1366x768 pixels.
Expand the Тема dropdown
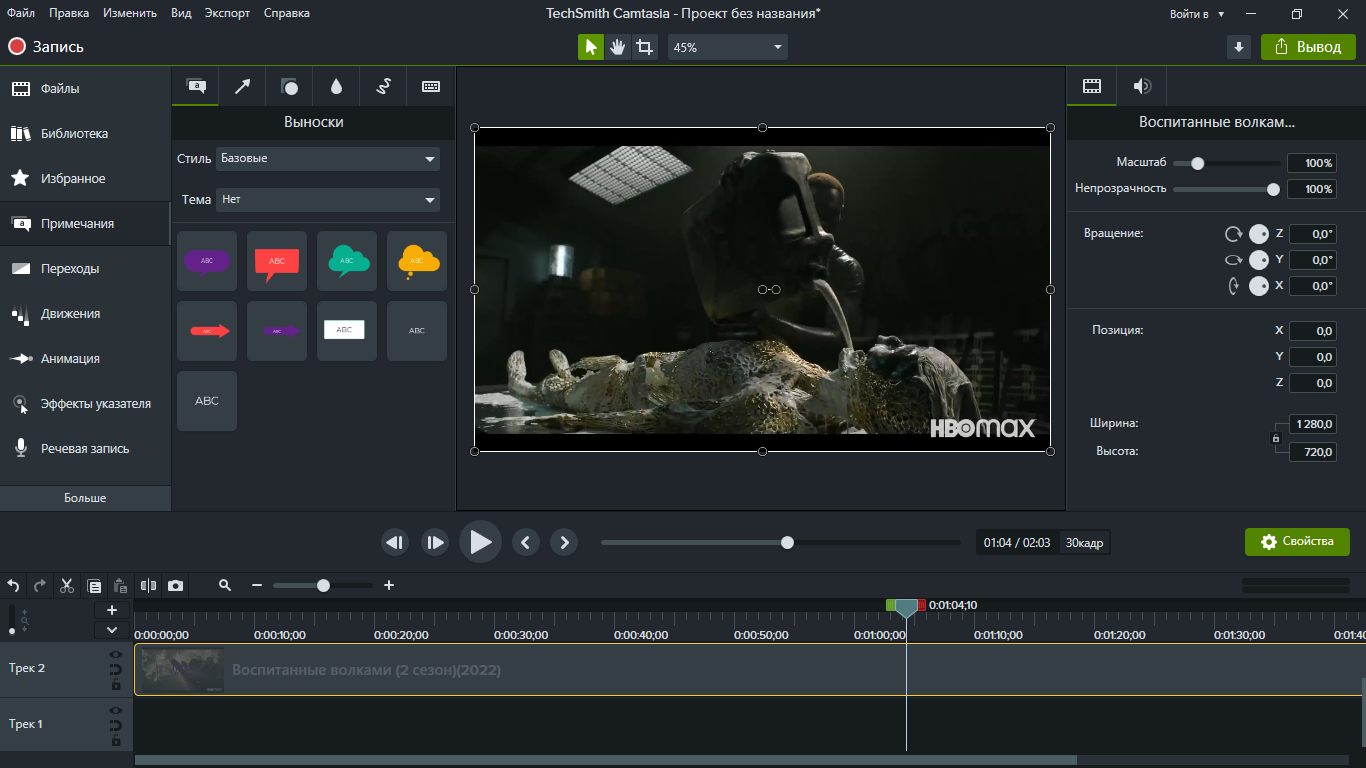pyautogui.click(x=328, y=200)
